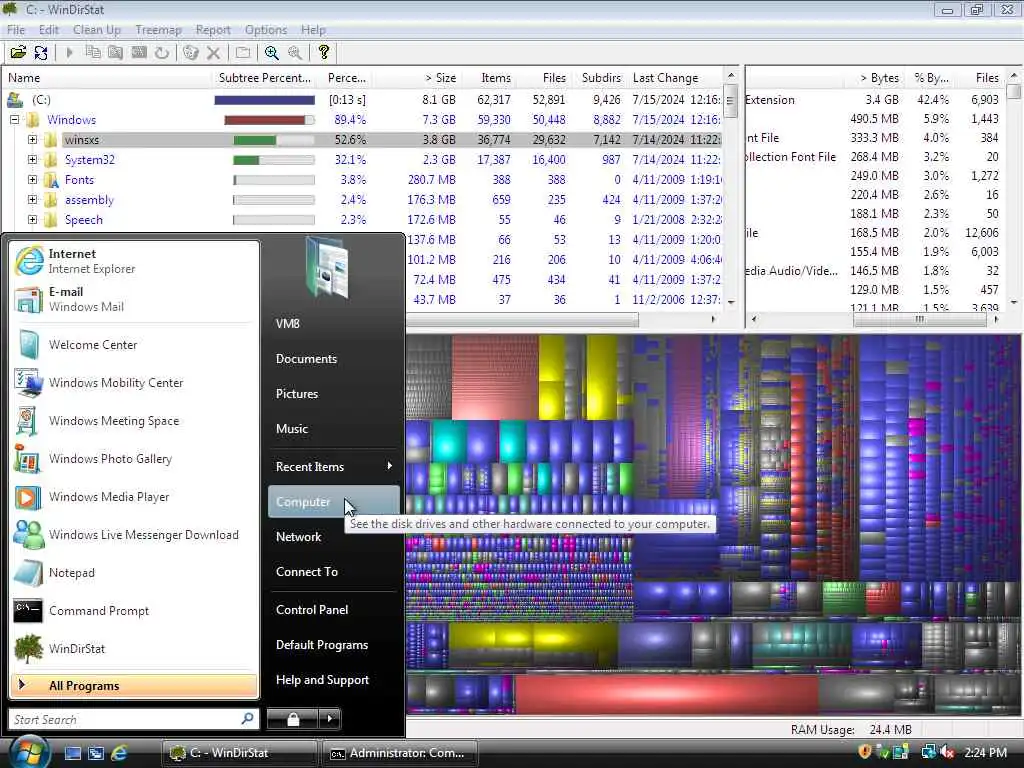Open Network from Start menu

point(333,537)
